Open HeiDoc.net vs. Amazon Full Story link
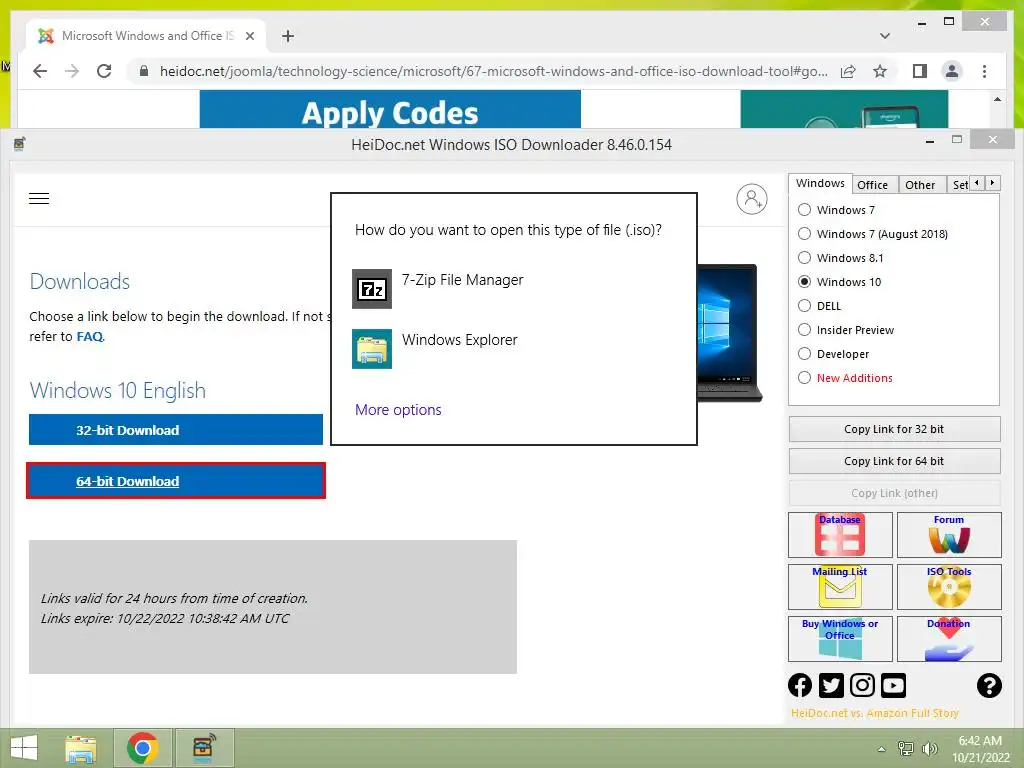The image size is (1024, 768). coord(874,713)
